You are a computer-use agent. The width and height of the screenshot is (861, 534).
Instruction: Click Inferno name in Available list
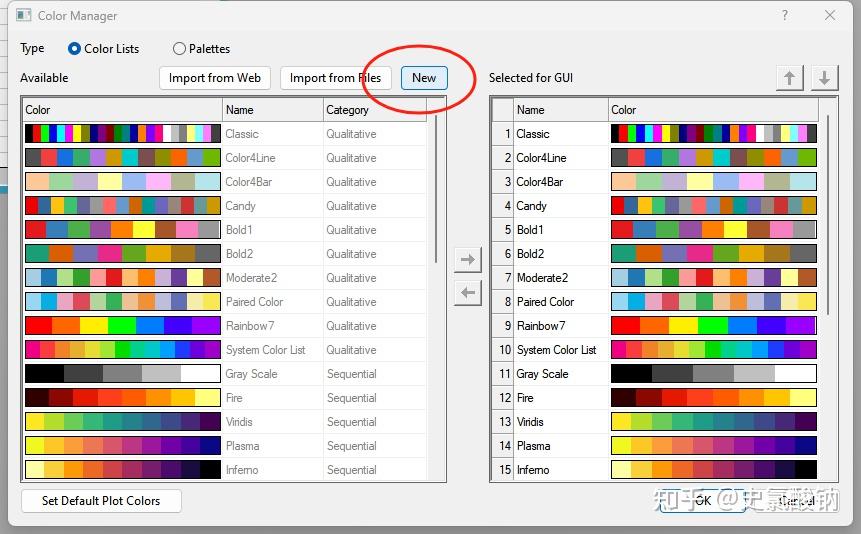click(x=242, y=470)
